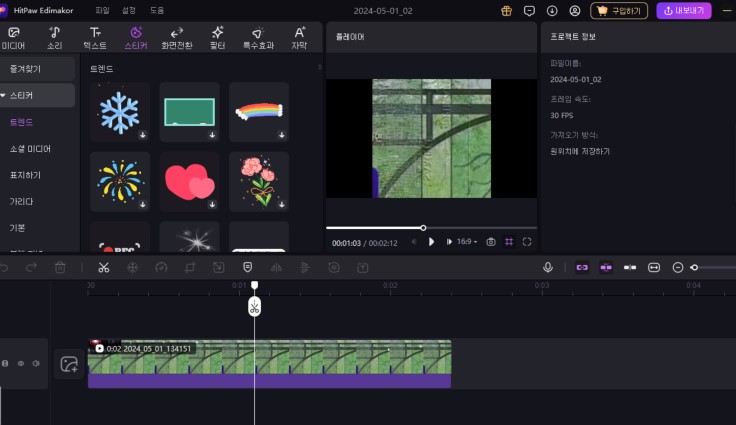736x425 pixels.
Task: Take a snapshot with the camera icon
Action: (490, 241)
